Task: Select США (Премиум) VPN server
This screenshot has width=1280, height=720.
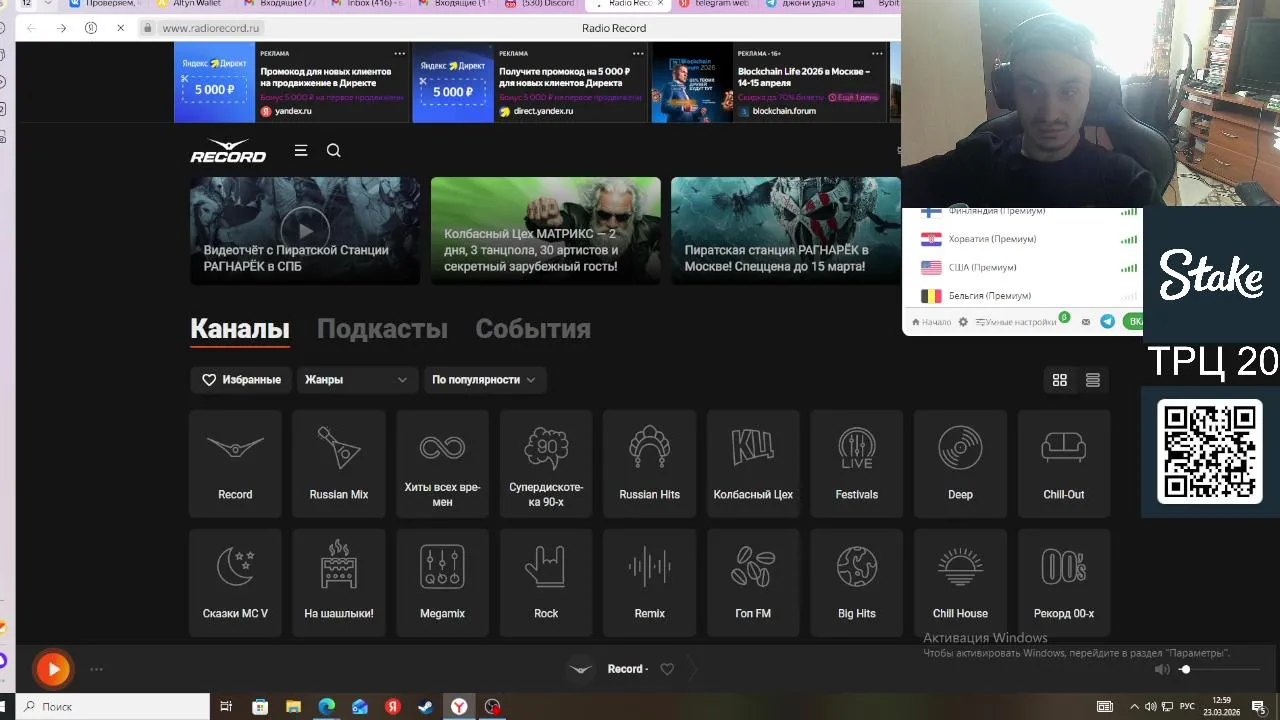Action: point(1022,267)
